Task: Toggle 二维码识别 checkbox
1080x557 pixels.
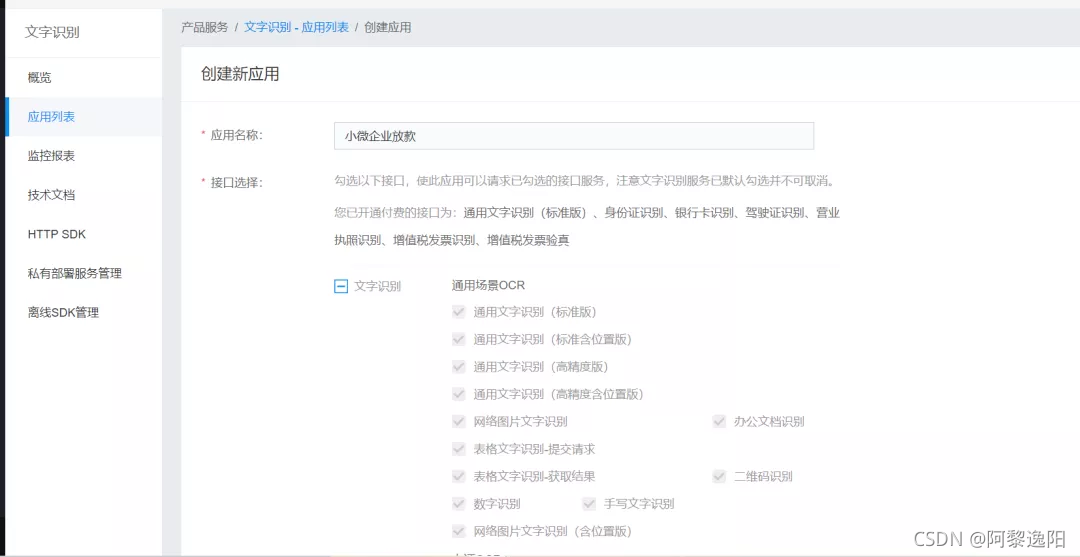Action: 719,476
